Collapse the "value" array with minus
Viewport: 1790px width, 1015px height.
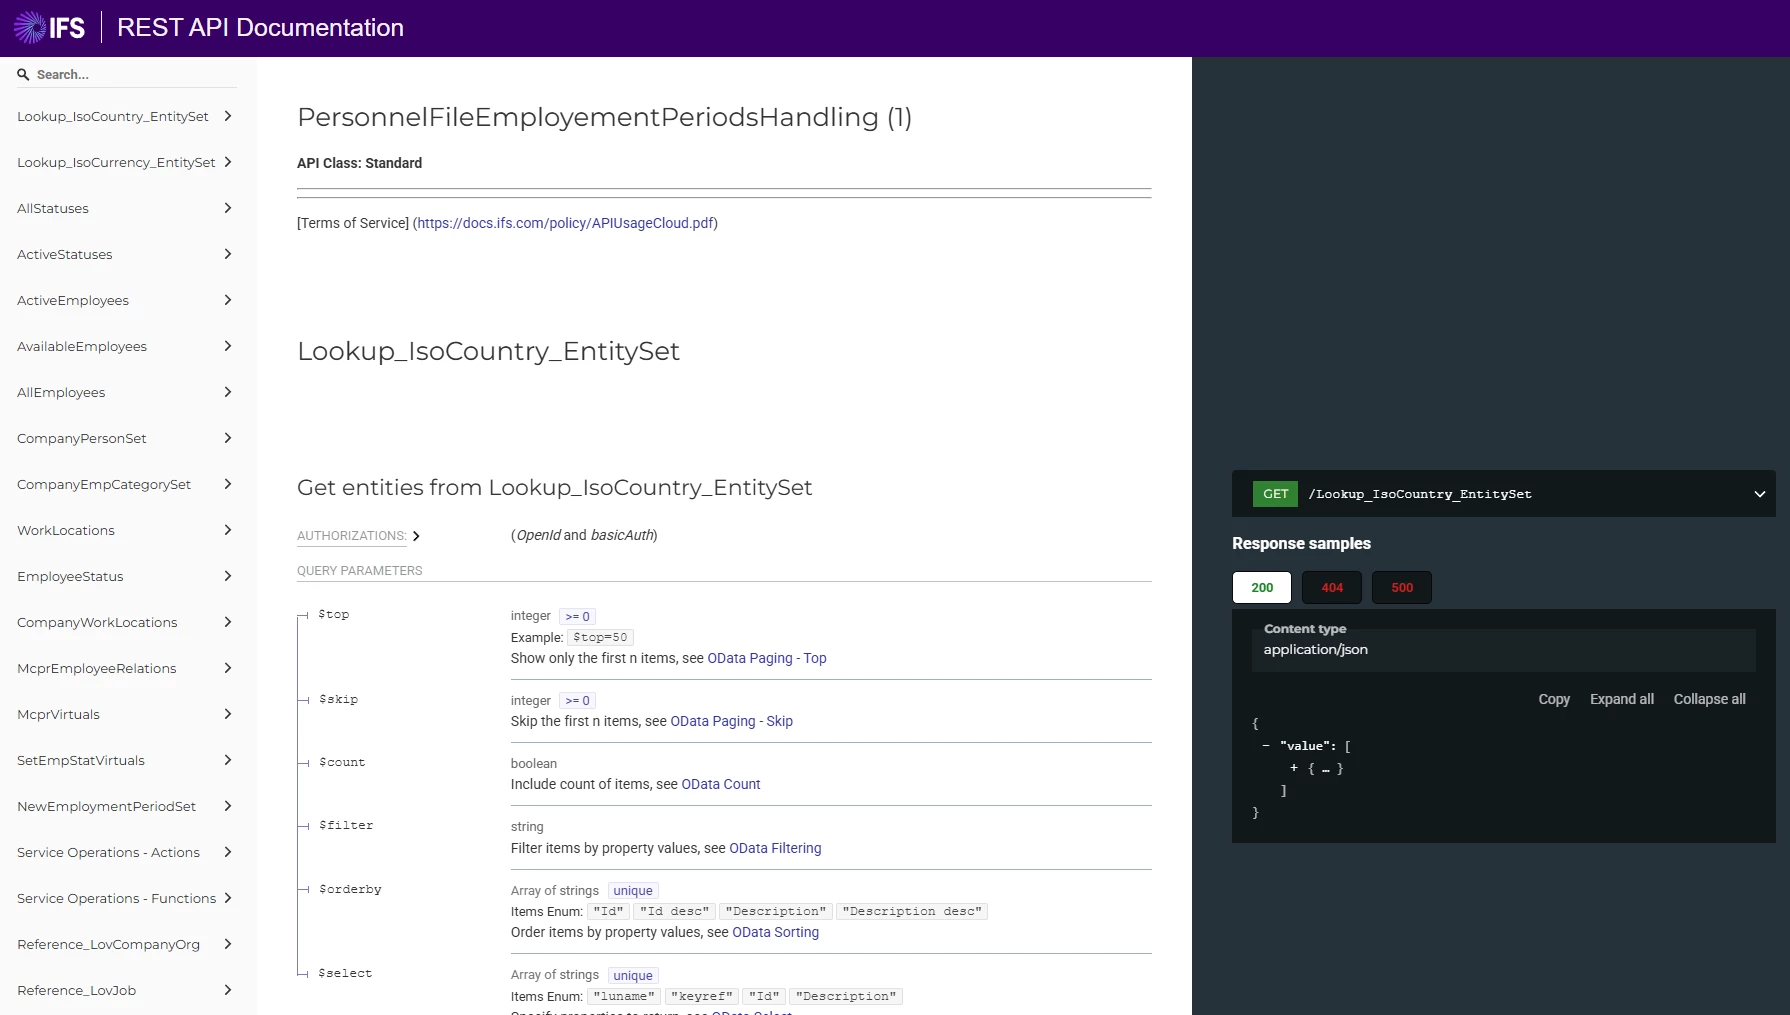1266,746
